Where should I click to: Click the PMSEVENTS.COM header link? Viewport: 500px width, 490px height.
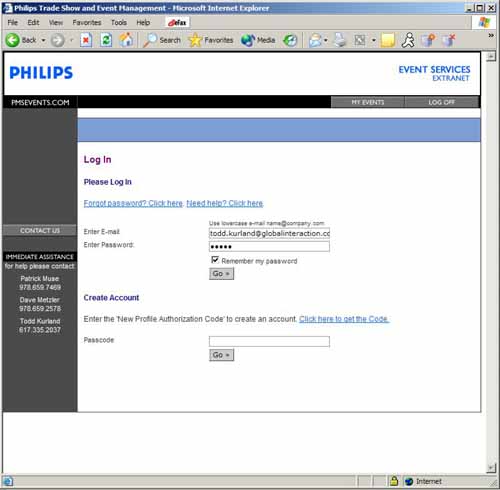point(40,102)
